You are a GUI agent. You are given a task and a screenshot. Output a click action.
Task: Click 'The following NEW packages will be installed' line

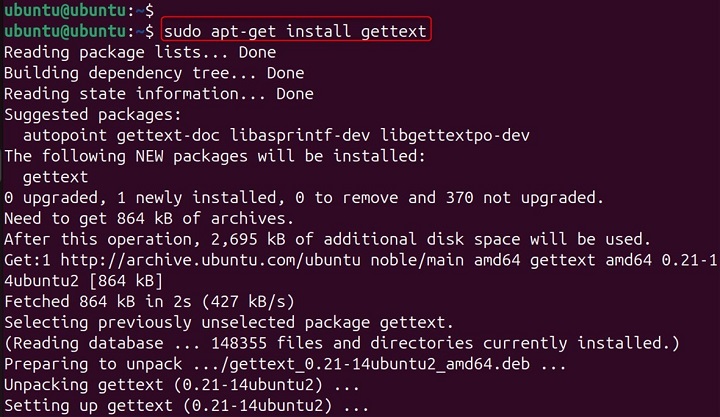215,157
